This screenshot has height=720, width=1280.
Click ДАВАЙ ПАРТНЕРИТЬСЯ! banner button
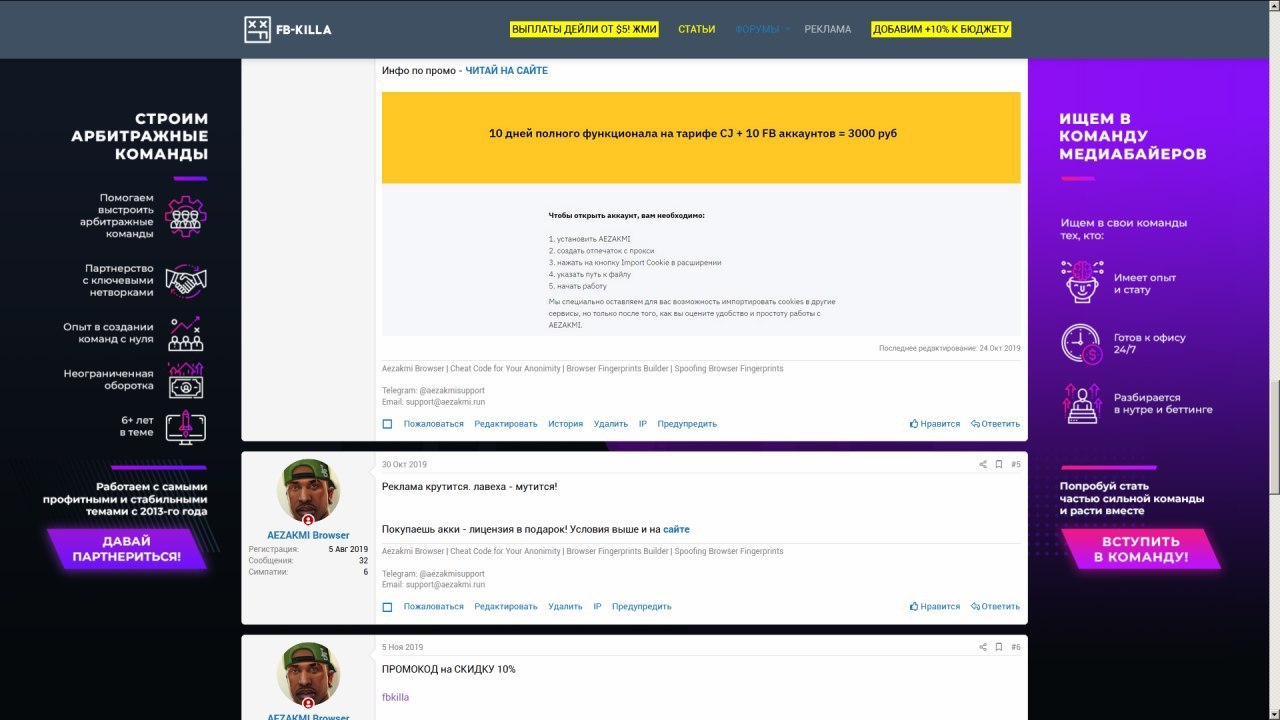(126, 549)
